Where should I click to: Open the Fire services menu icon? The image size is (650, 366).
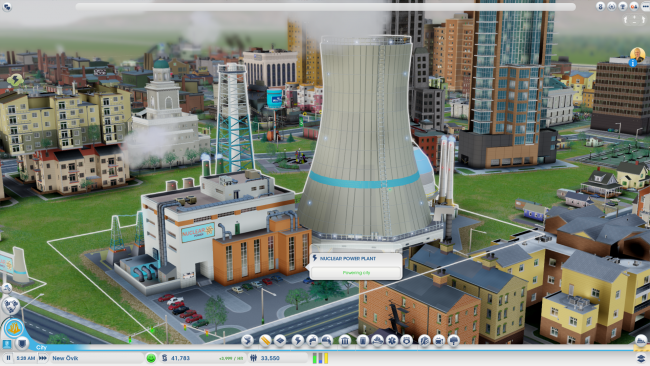click(378, 341)
